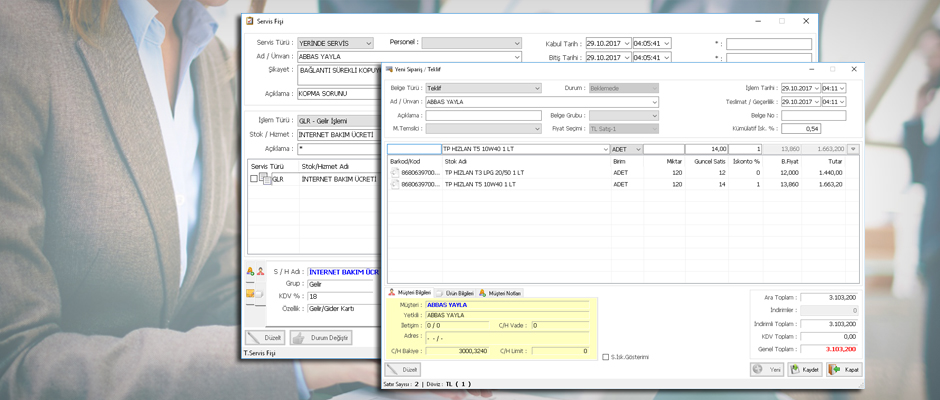Open the Teslimat / Geçerlilik date dropdown
940x400 pixels.
tap(817, 102)
